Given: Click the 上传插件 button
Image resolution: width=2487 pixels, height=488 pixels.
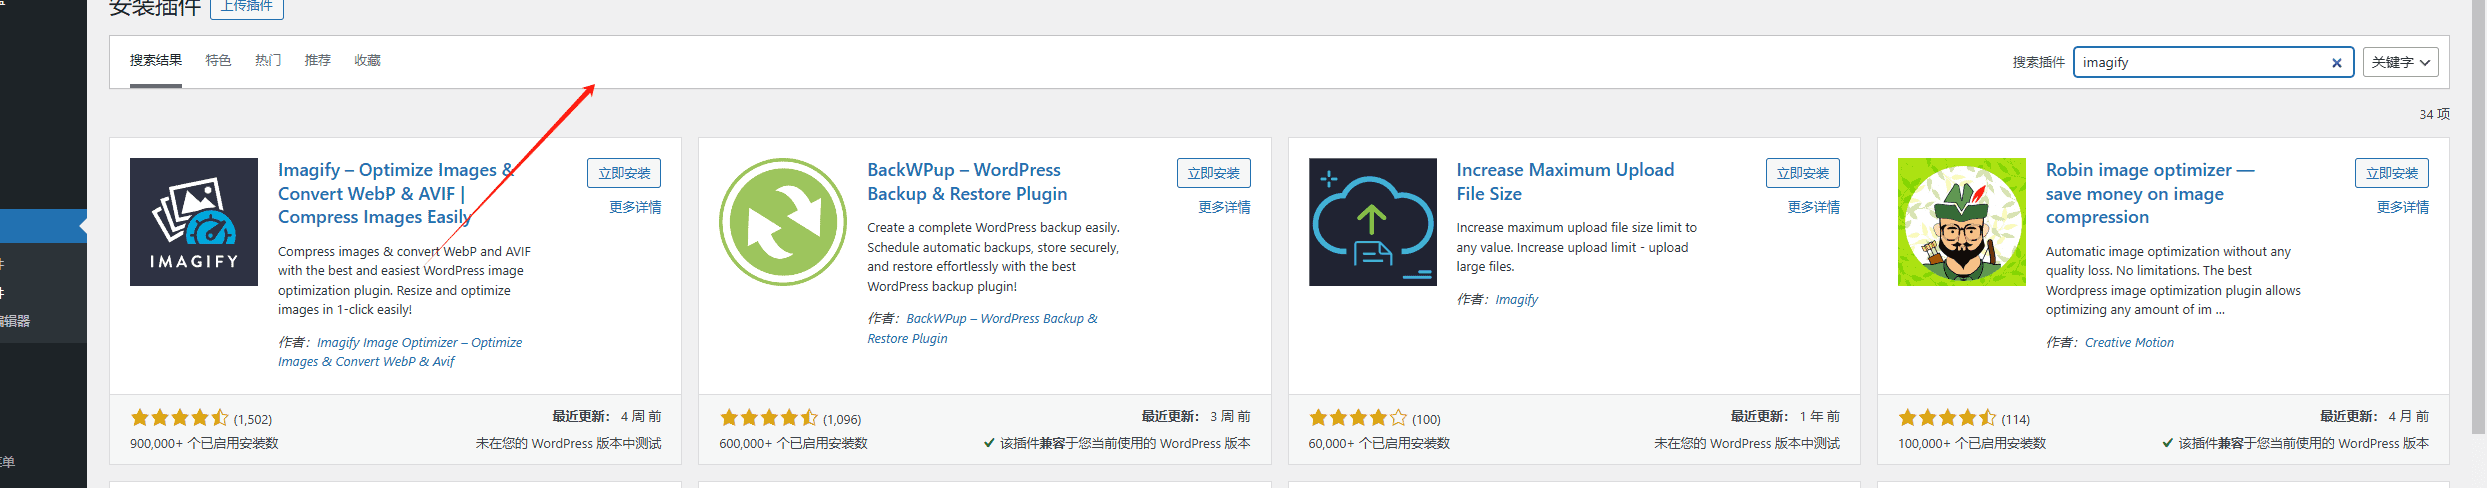Looking at the screenshot, I should pos(247,7).
